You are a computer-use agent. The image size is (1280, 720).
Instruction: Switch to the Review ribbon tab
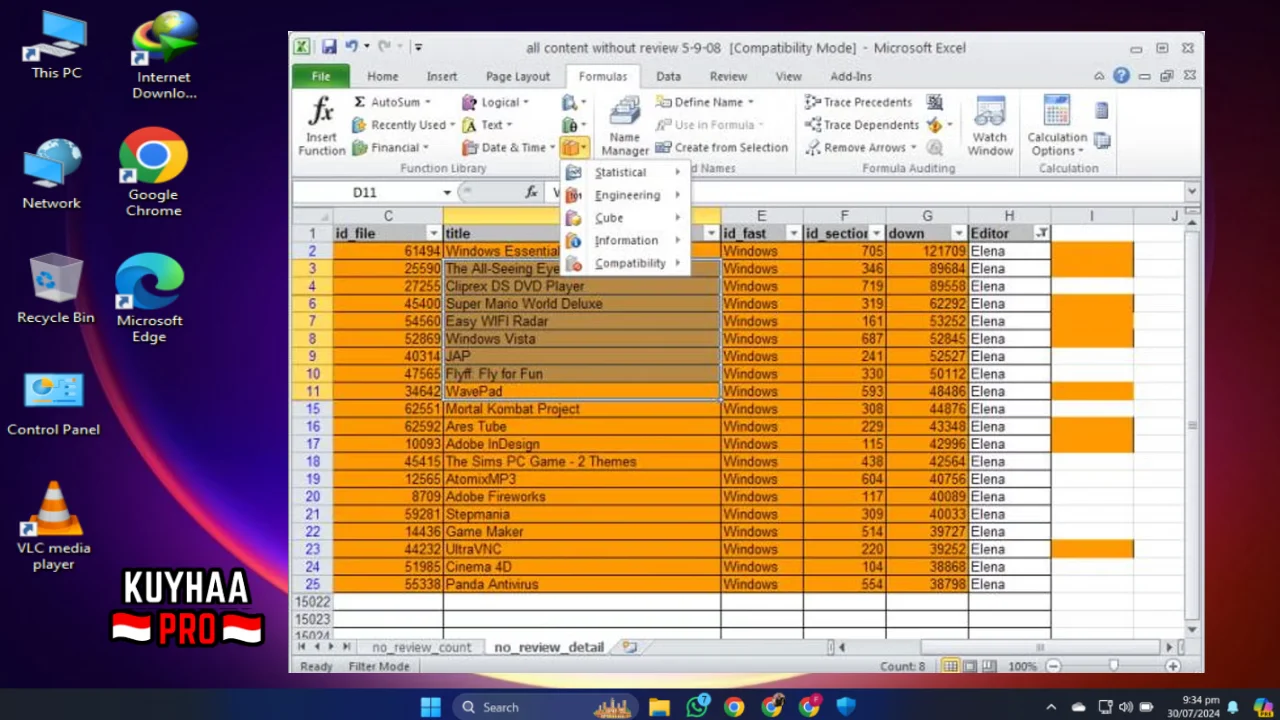click(728, 76)
